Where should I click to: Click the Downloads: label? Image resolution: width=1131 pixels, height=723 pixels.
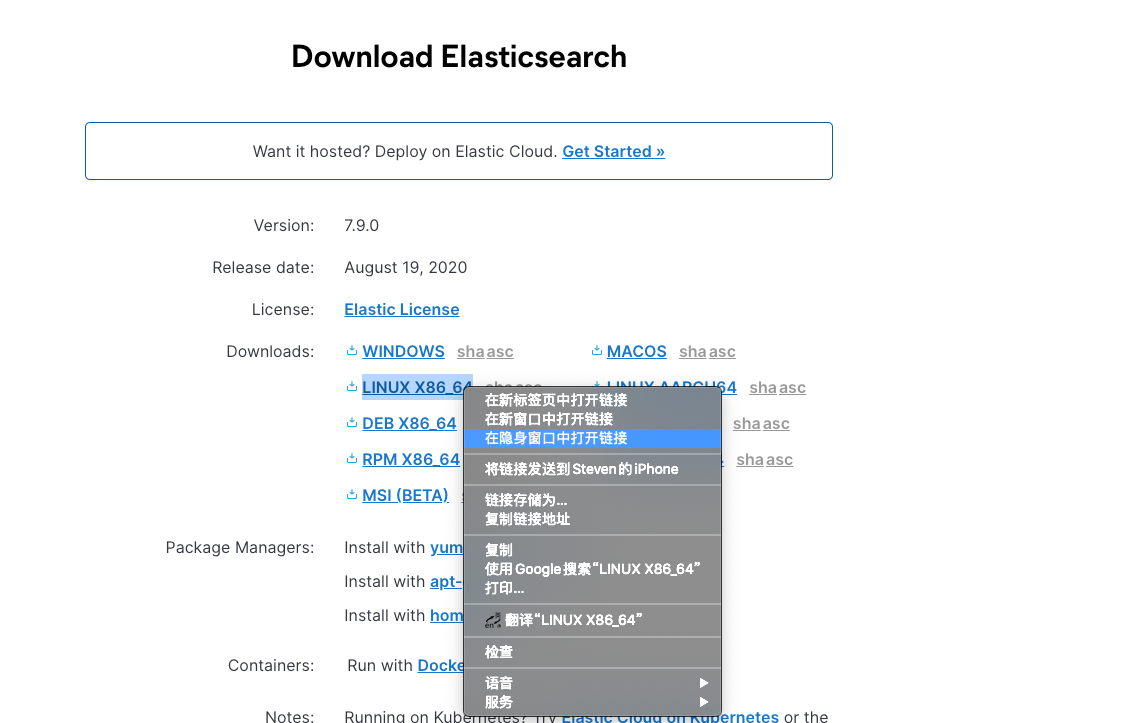click(270, 351)
